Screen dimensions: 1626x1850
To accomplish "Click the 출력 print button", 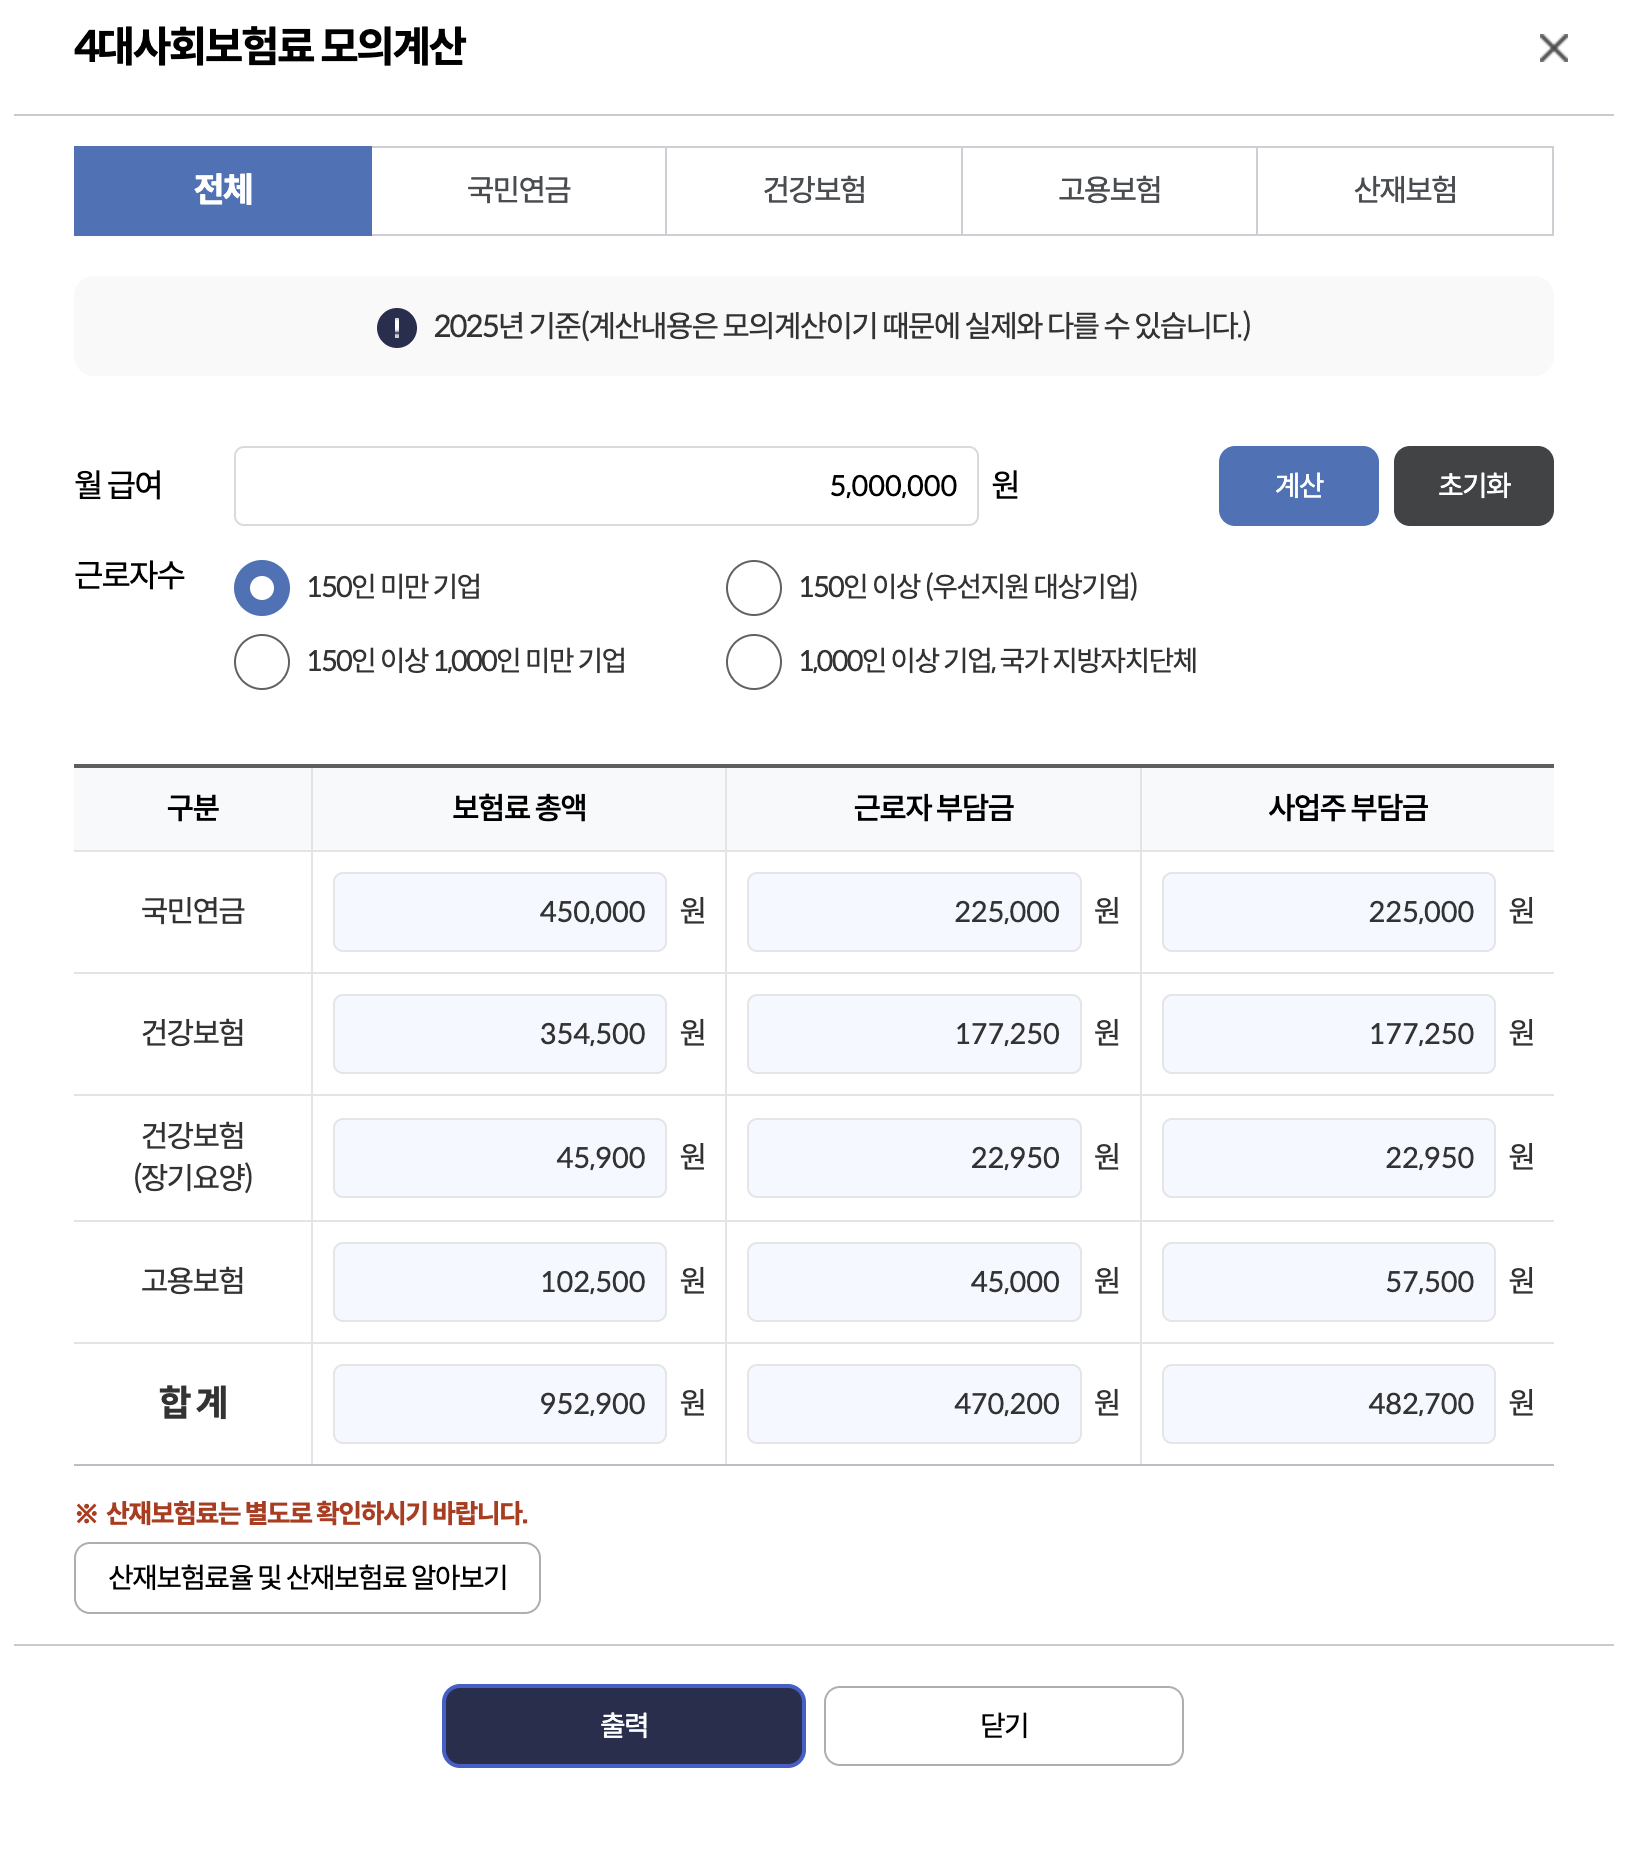I will (x=623, y=1725).
